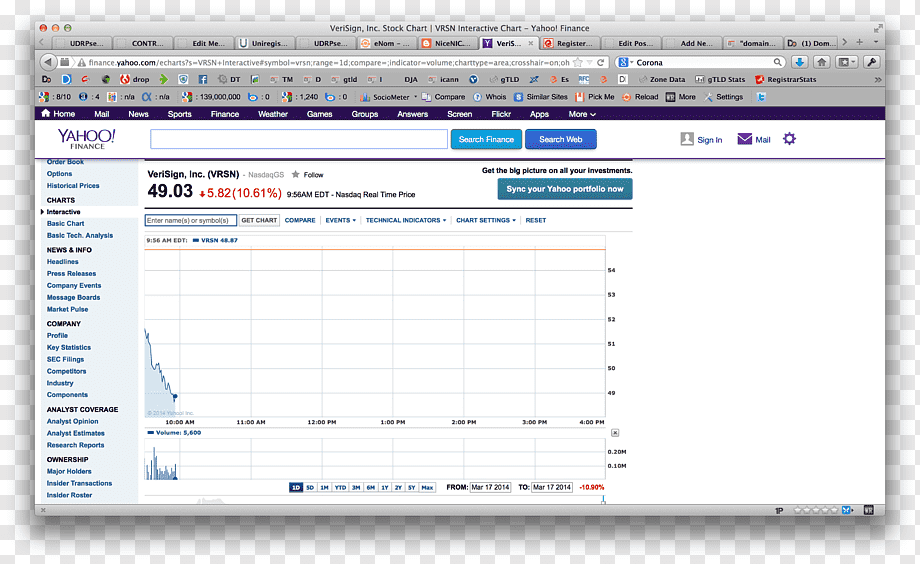The width and height of the screenshot is (920, 564).
Task: Open the bookmarks menu toolbar button
Action: click(x=845, y=62)
